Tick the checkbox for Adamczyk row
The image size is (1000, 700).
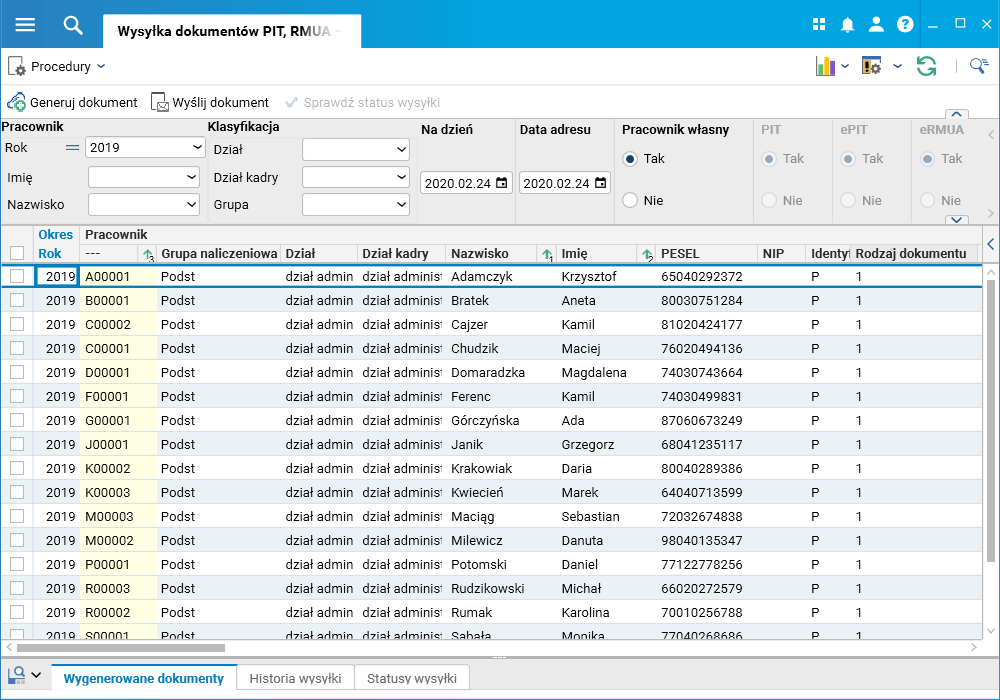(17, 276)
